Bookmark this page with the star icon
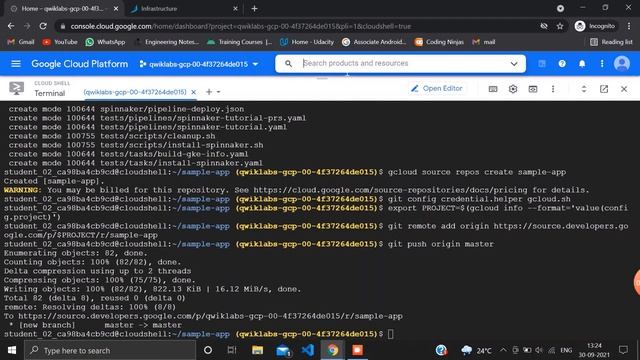The height and width of the screenshot is (360, 640). (560, 26)
